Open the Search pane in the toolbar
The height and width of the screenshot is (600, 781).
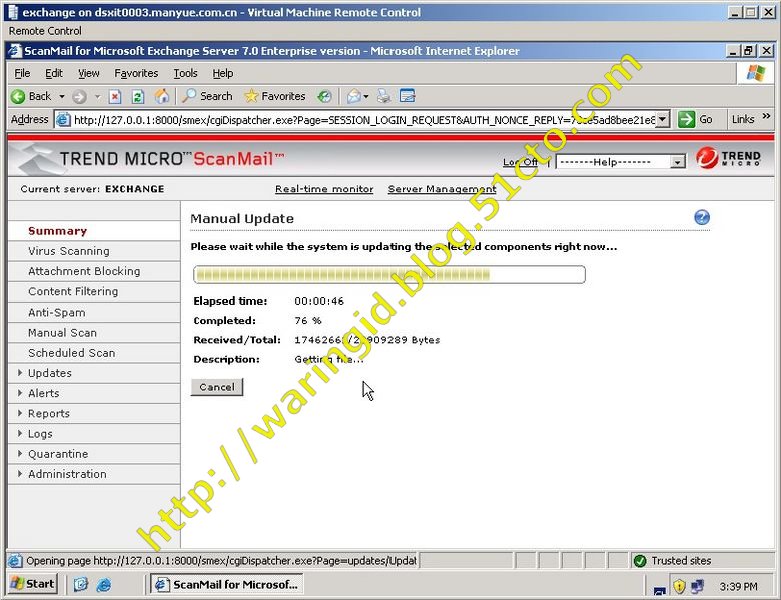click(207, 96)
